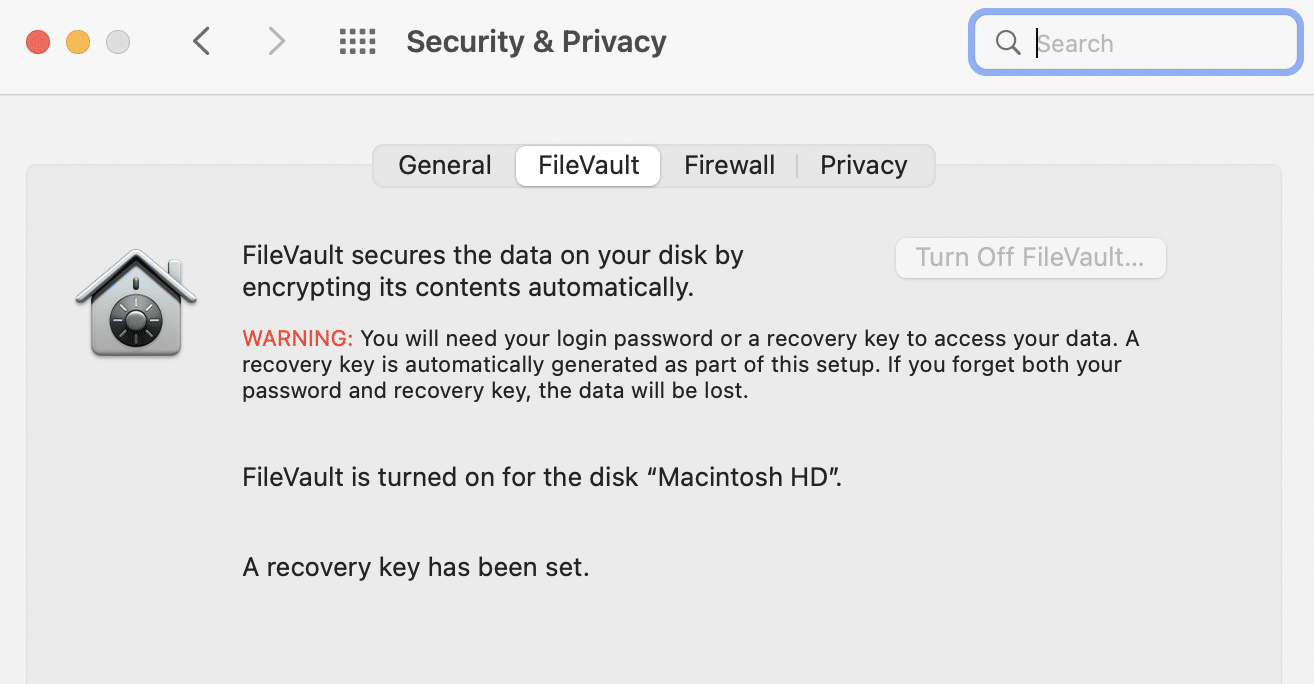
Task: Go back with the left chevron arrow
Action: [x=202, y=42]
